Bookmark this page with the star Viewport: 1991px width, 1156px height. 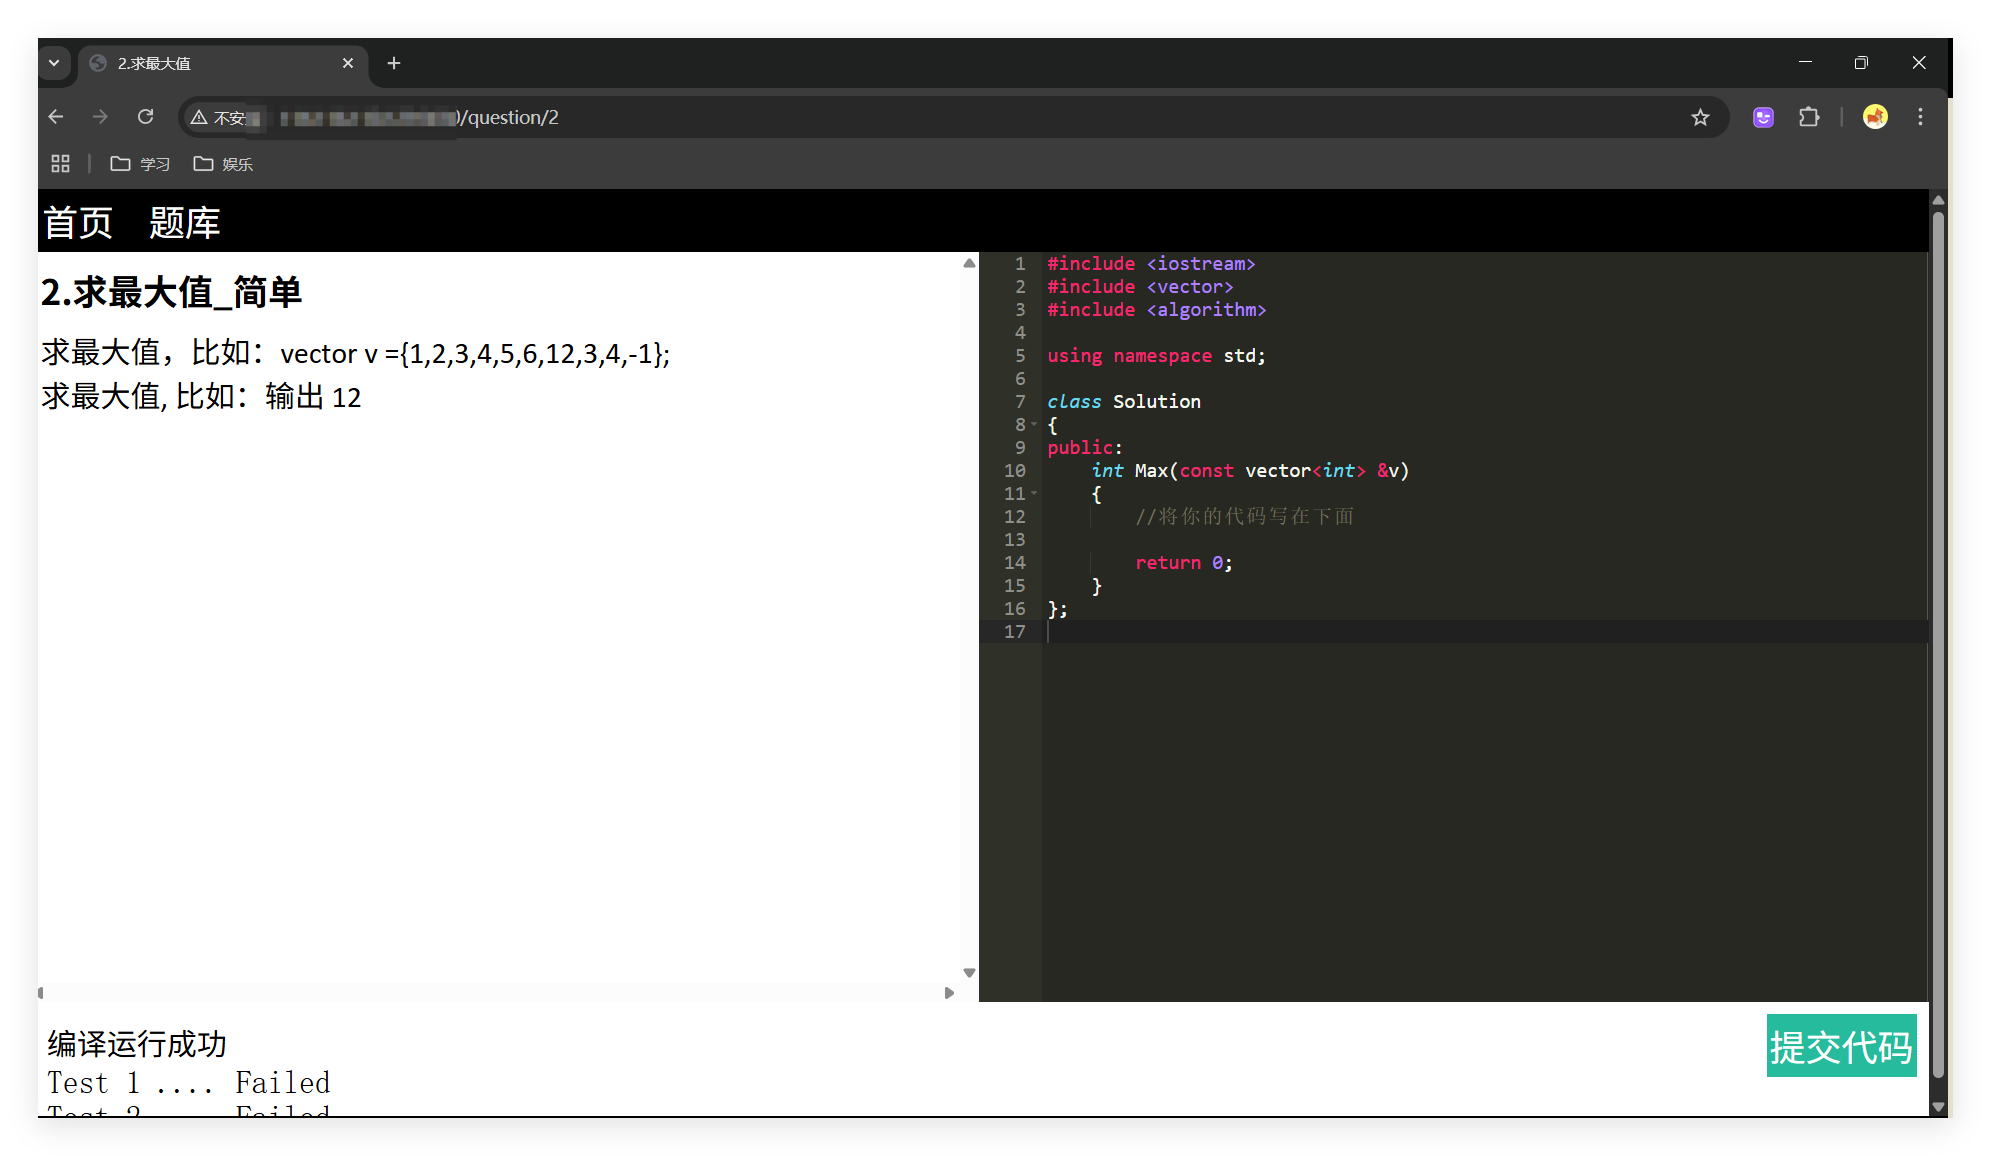coord(1700,118)
